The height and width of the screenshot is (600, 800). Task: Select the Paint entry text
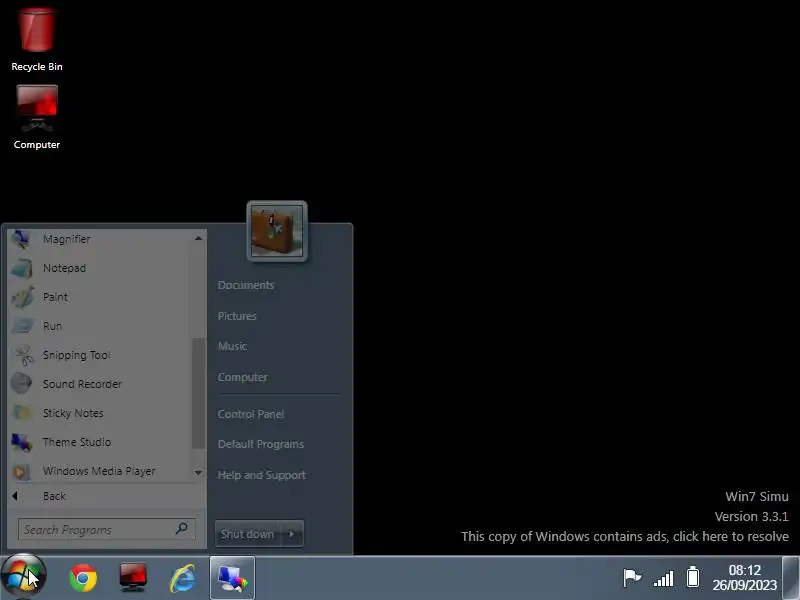(x=55, y=297)
